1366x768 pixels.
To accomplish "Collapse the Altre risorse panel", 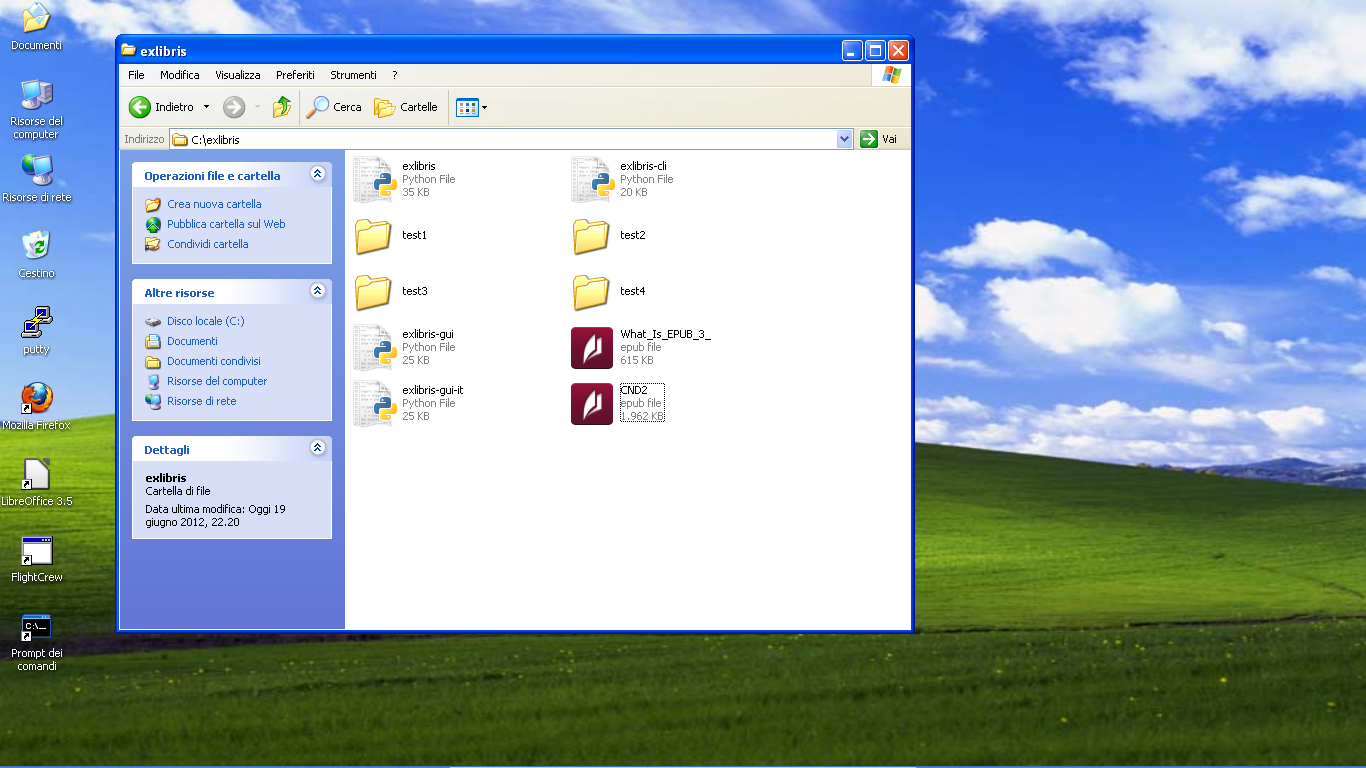I will (318, 291).
